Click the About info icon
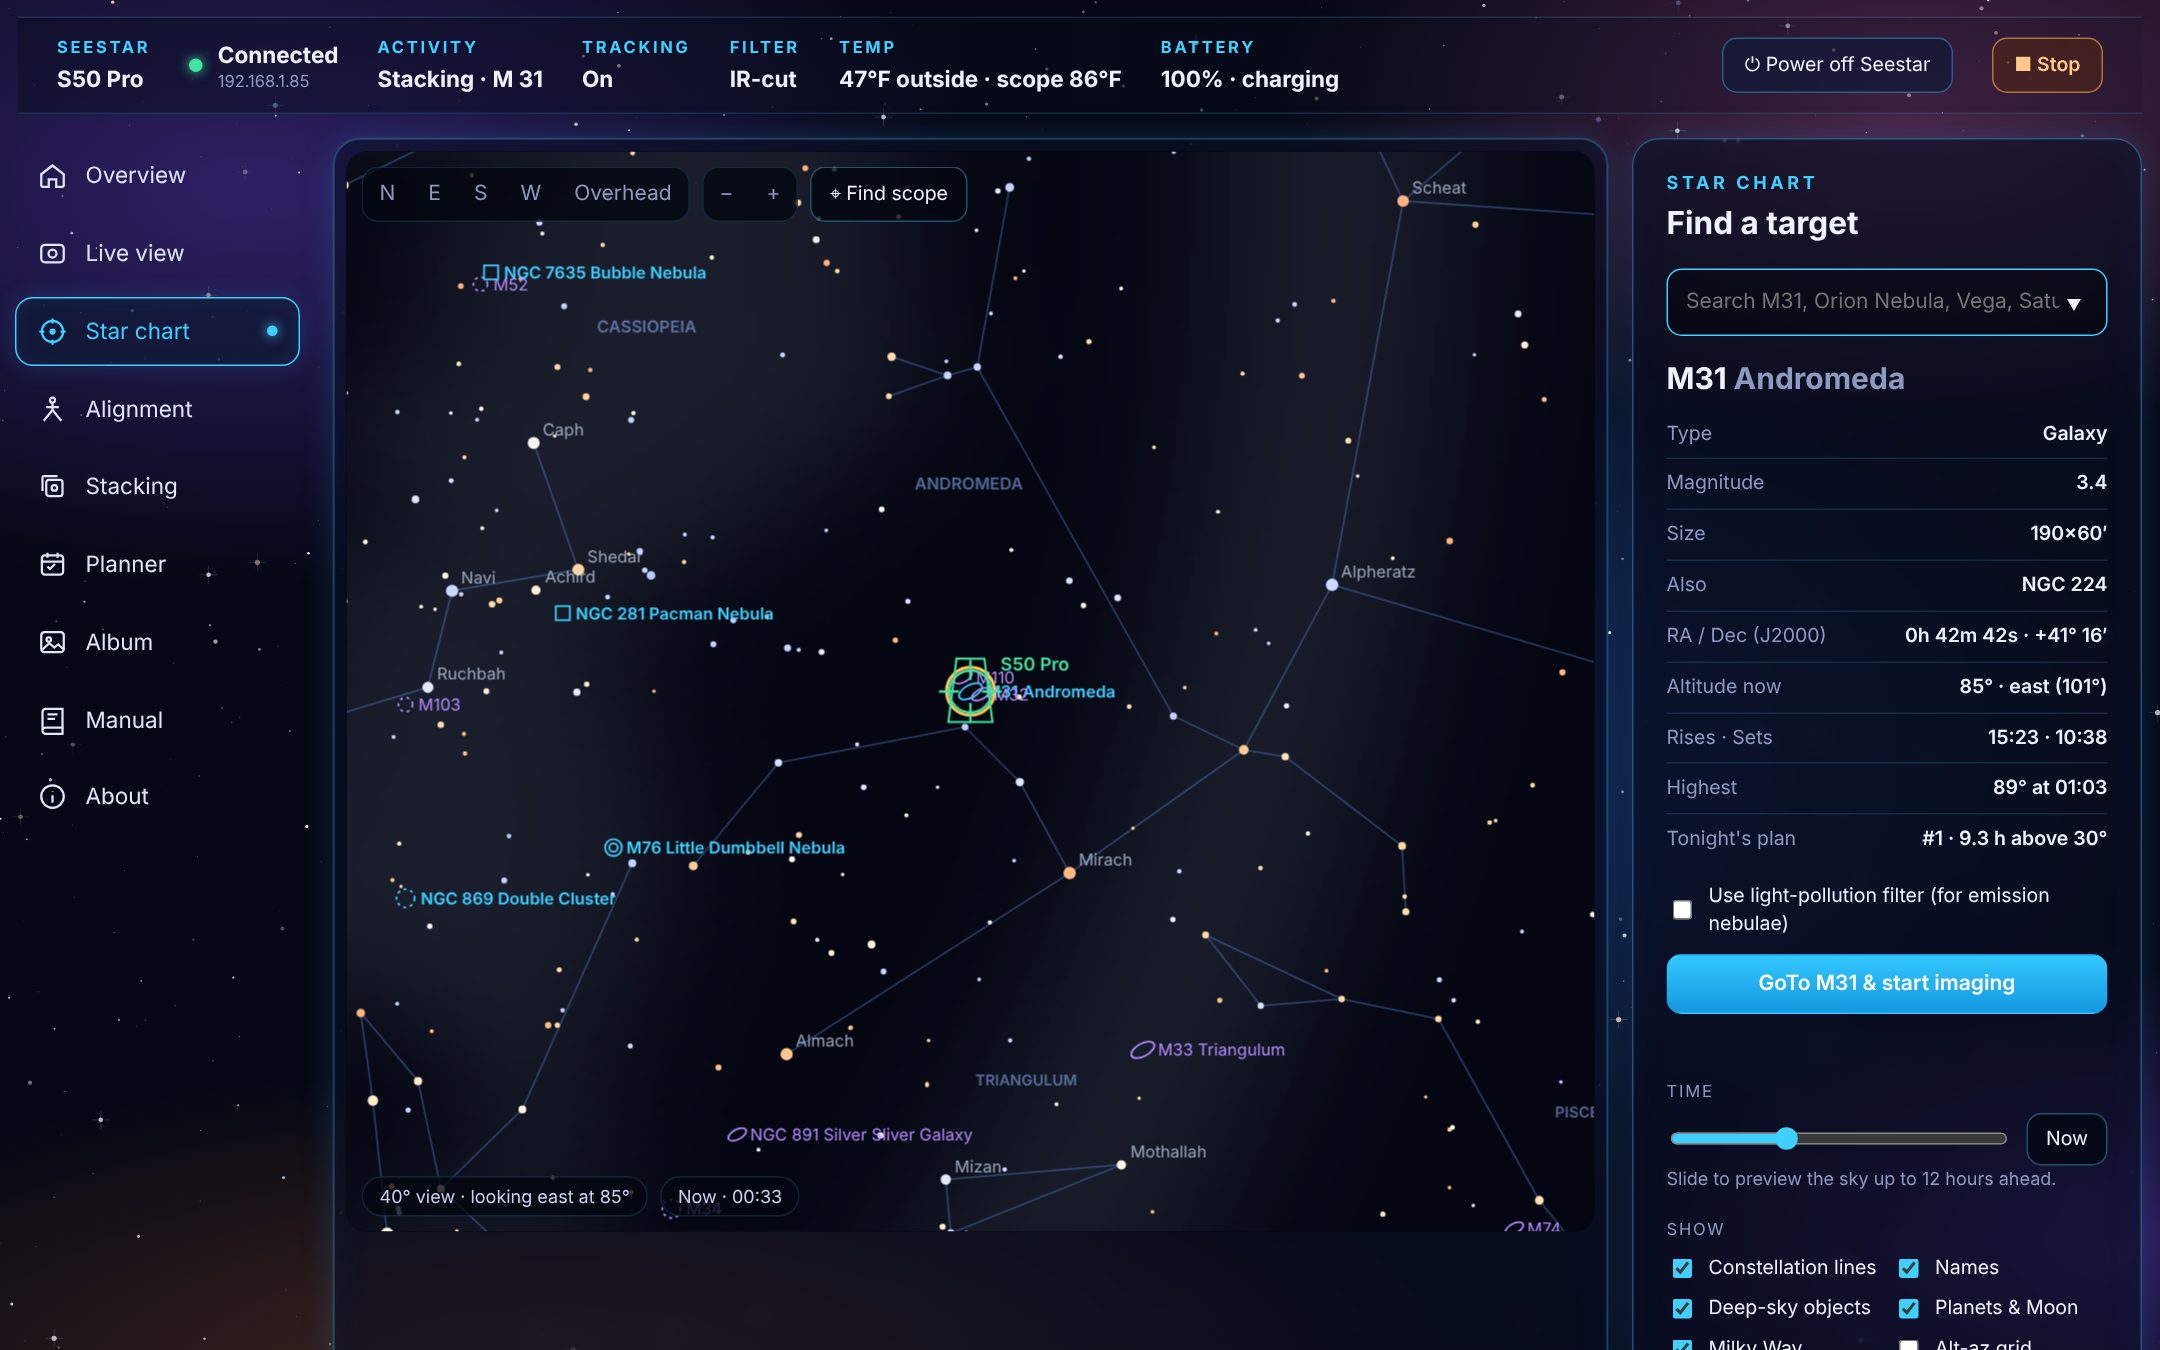 [52, 796]
